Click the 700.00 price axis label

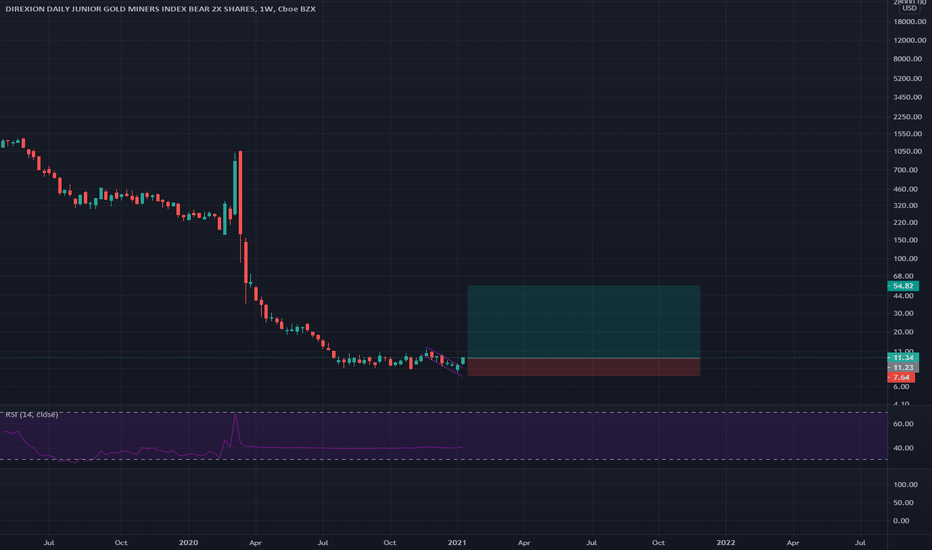[x=905, y=170]
